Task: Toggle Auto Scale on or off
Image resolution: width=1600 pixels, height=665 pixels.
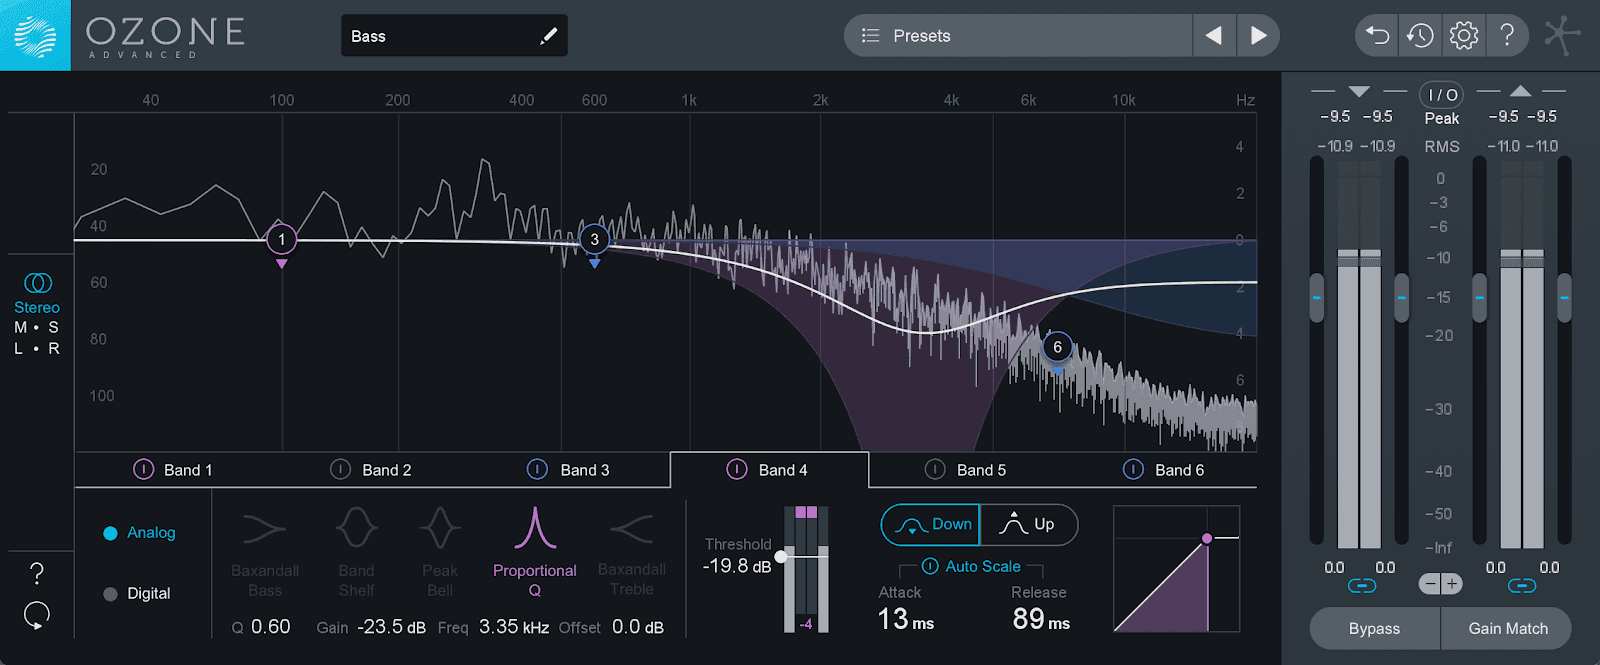Action: pyautogui.click(x=971, y=566)
